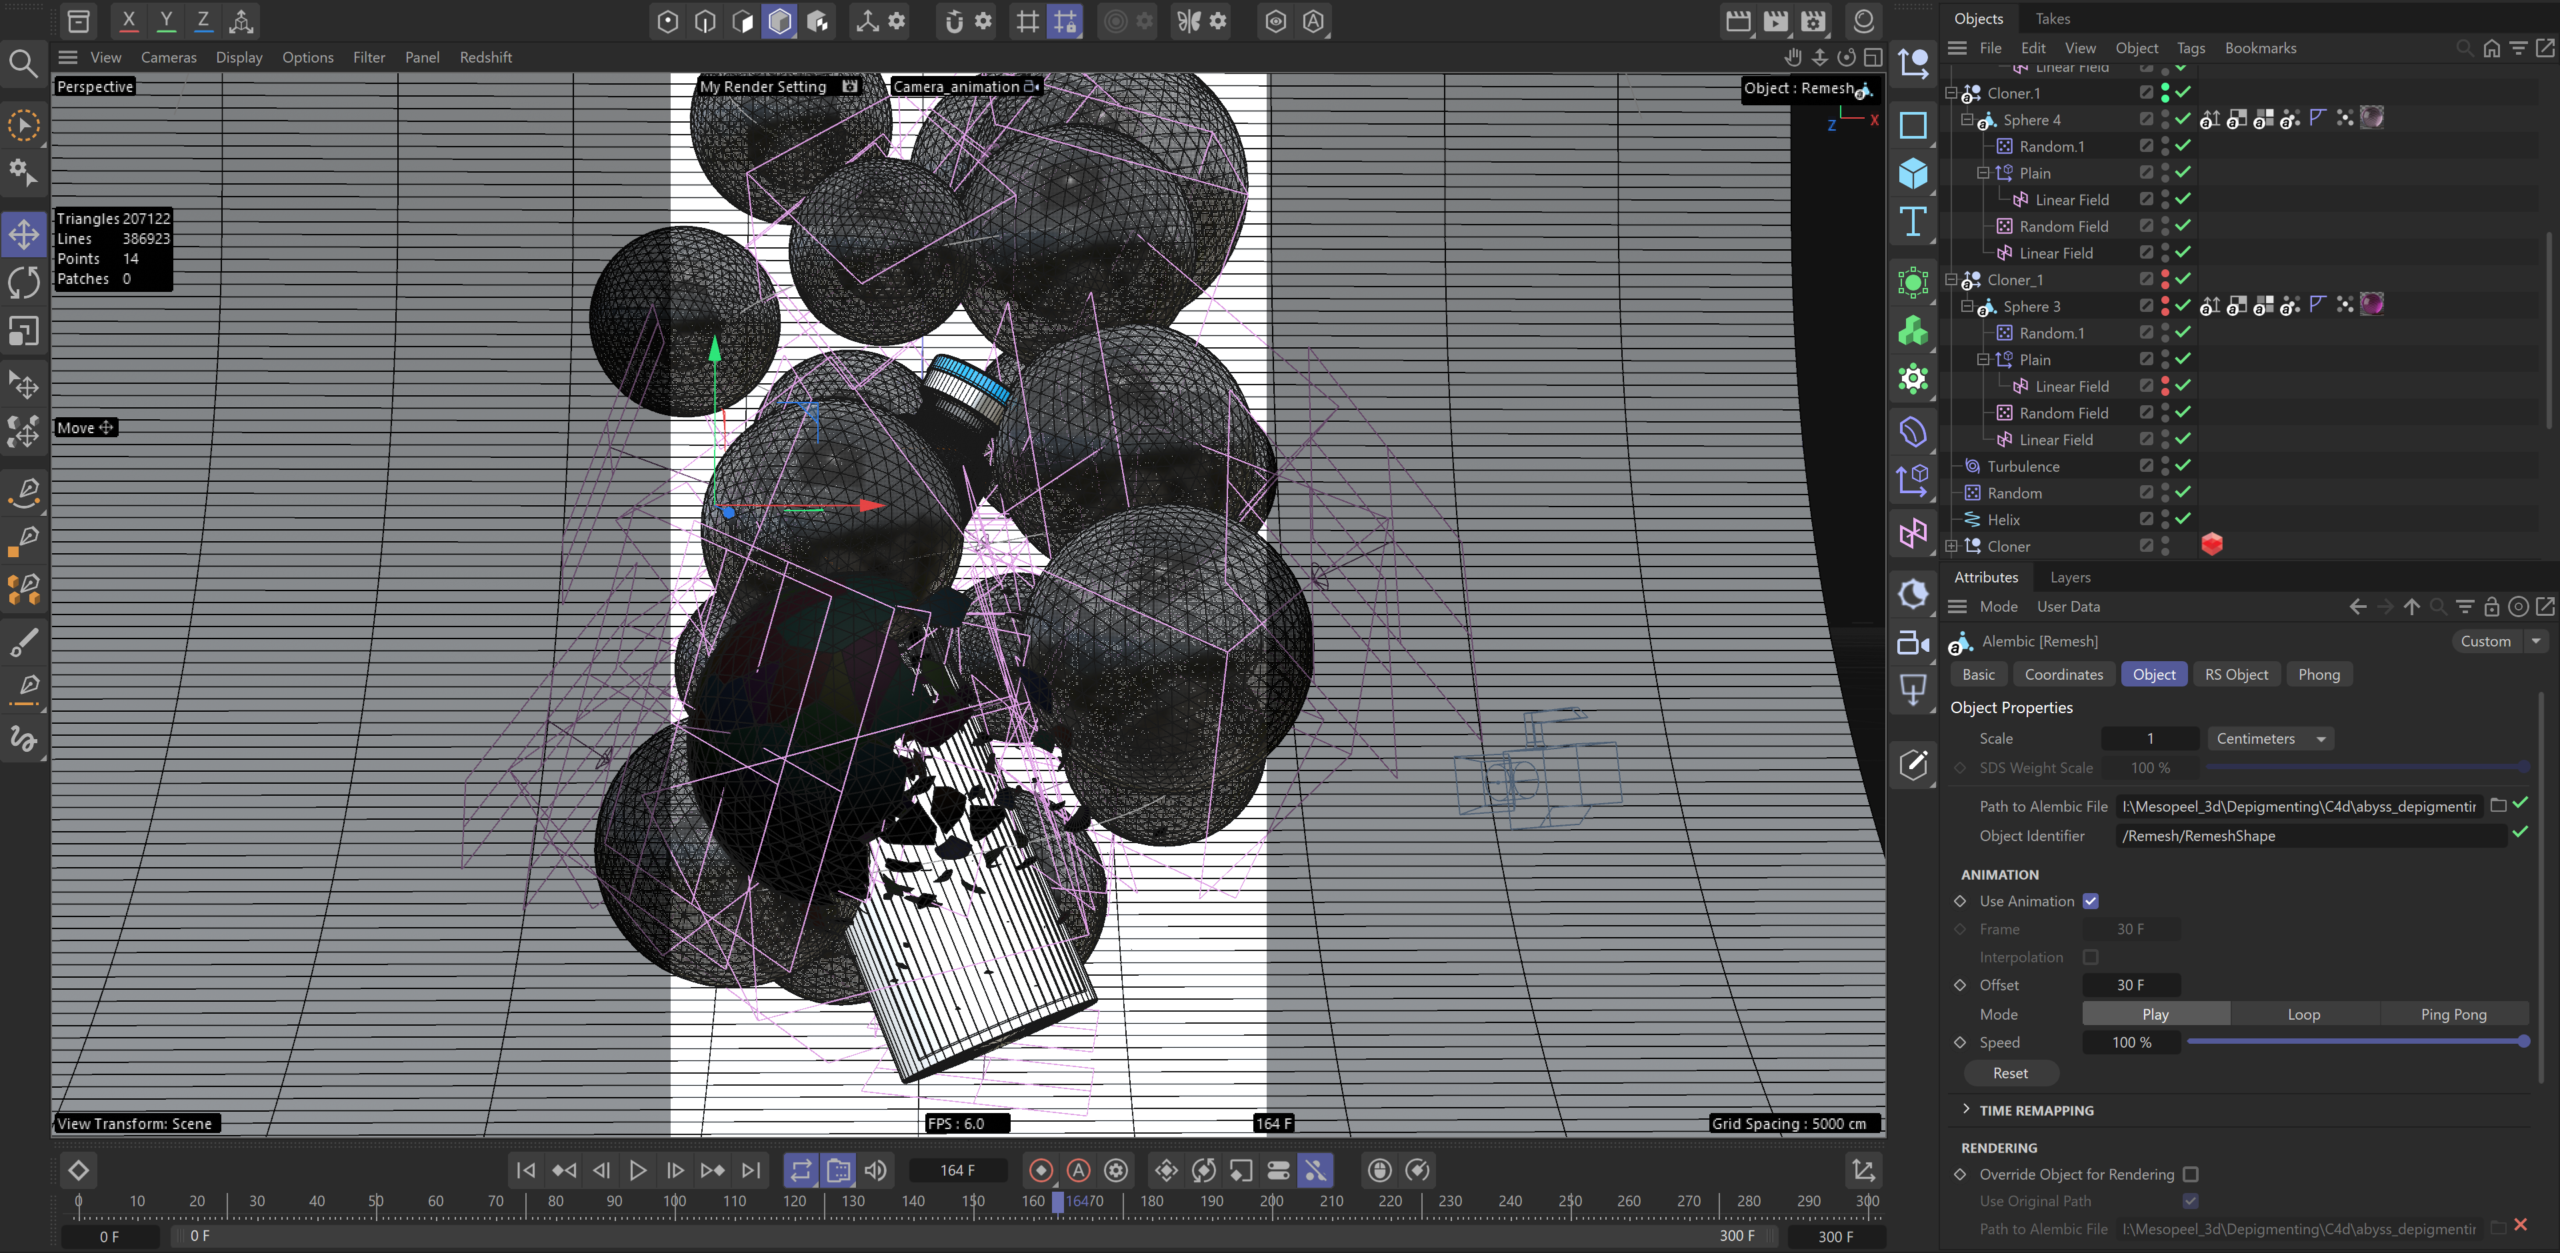The width and height of the screenshot is (2560, 1253).
Task: Click the Reset button
Action: tap(2010, 1073)
